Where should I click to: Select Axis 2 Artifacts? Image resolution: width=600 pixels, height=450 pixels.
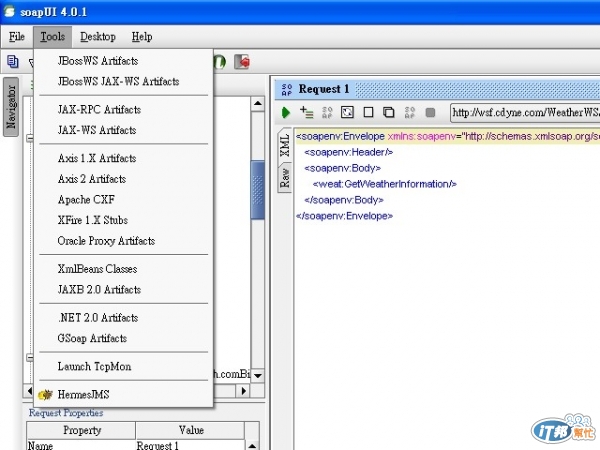click(x=124, y=179)
